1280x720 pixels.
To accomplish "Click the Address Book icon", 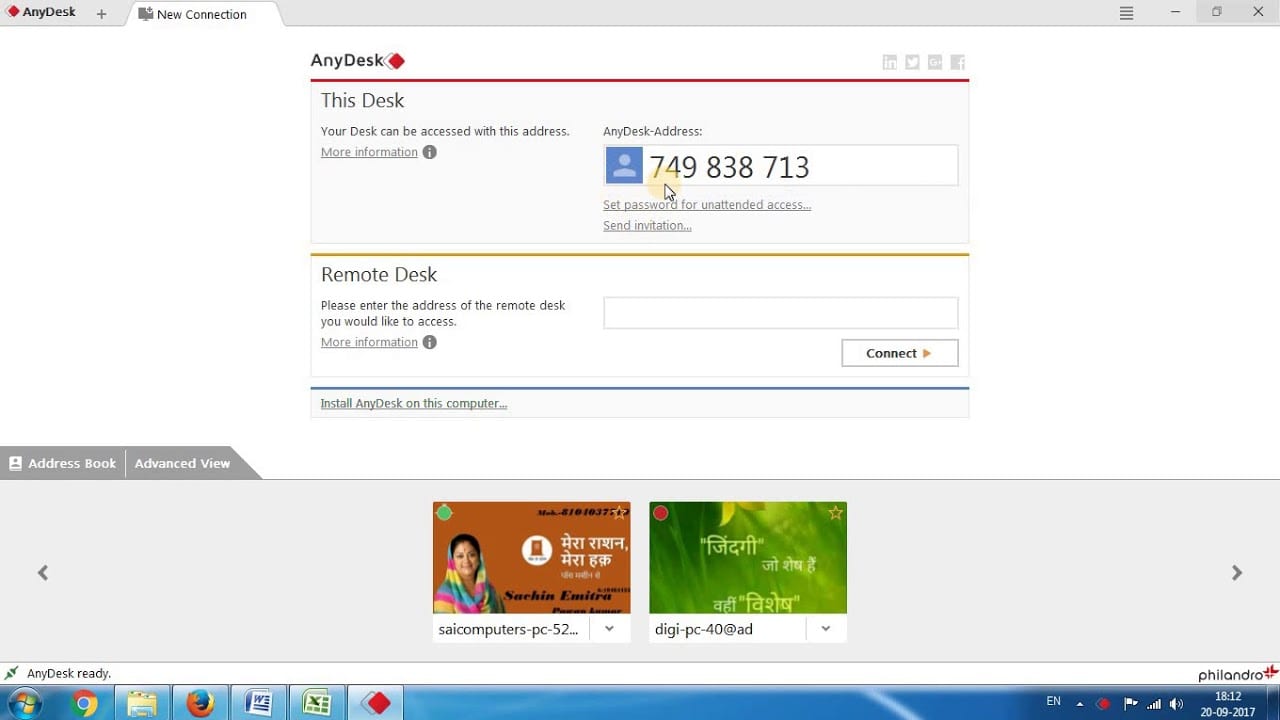I will (x=15, y=463).
